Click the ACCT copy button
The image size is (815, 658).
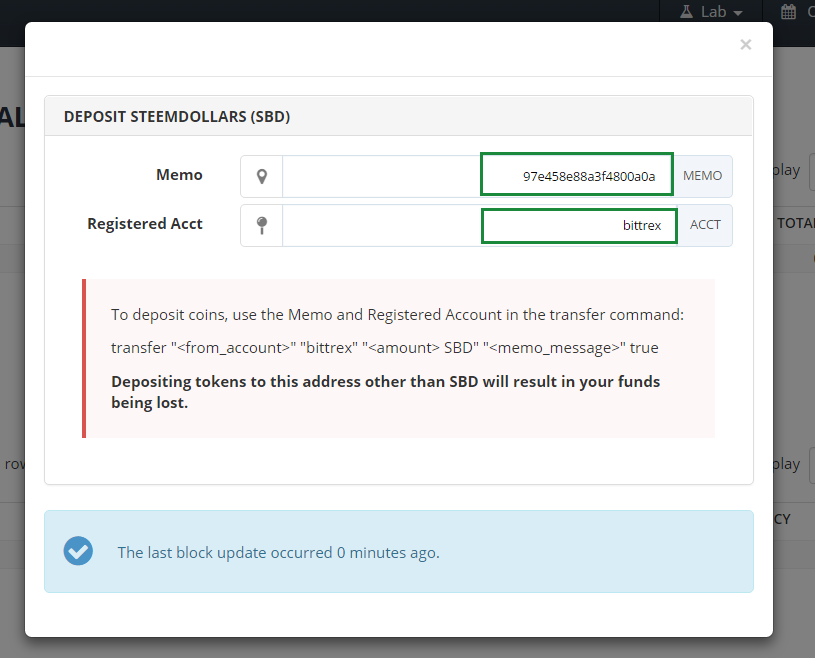(705, 225)
